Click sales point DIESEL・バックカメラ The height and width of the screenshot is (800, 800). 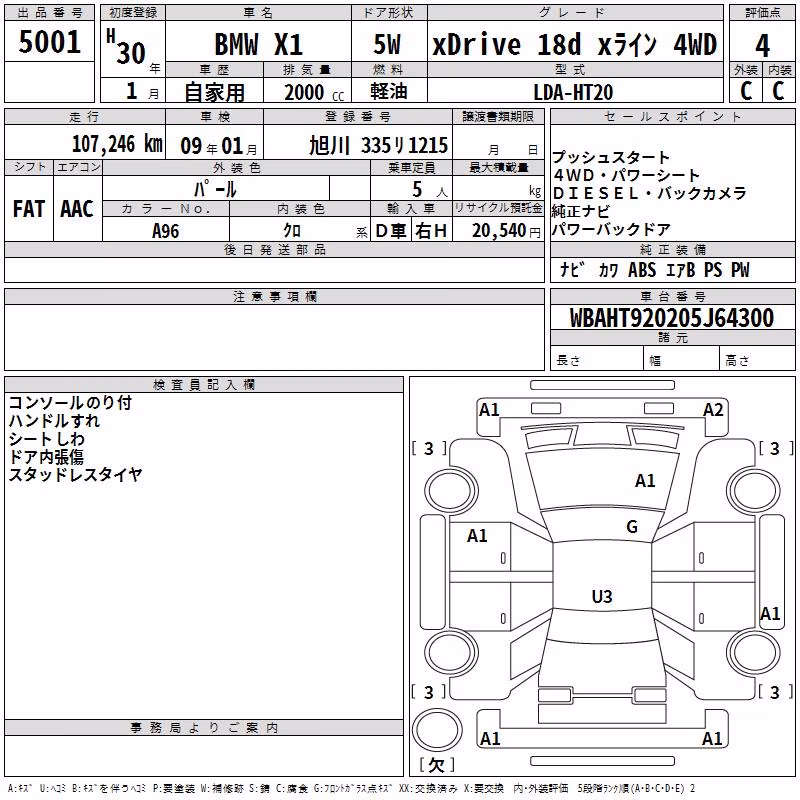pyautogui.click(x=649, y=193)
